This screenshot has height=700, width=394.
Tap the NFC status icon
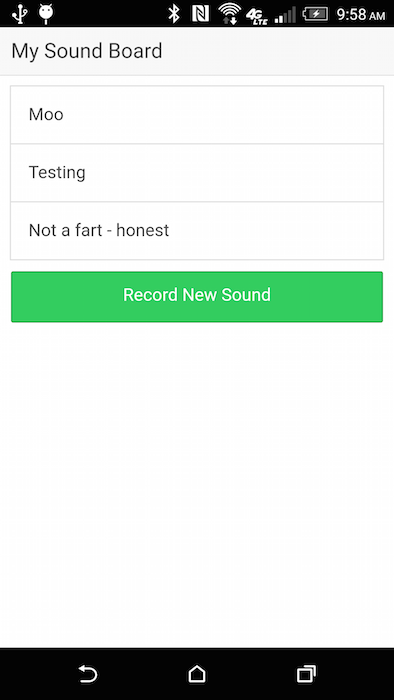(200, 14)
